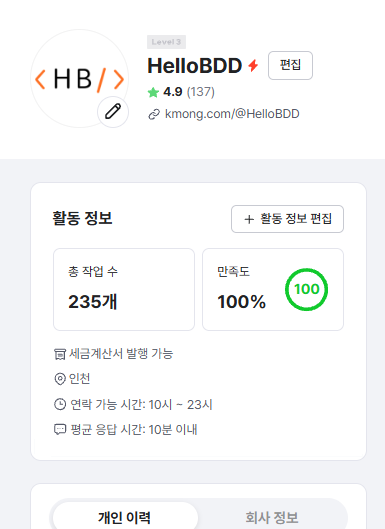The height and width of the screenshot is (529, 385).
Task: Click the location pin icon beside 인천
Action: [60, 379]
